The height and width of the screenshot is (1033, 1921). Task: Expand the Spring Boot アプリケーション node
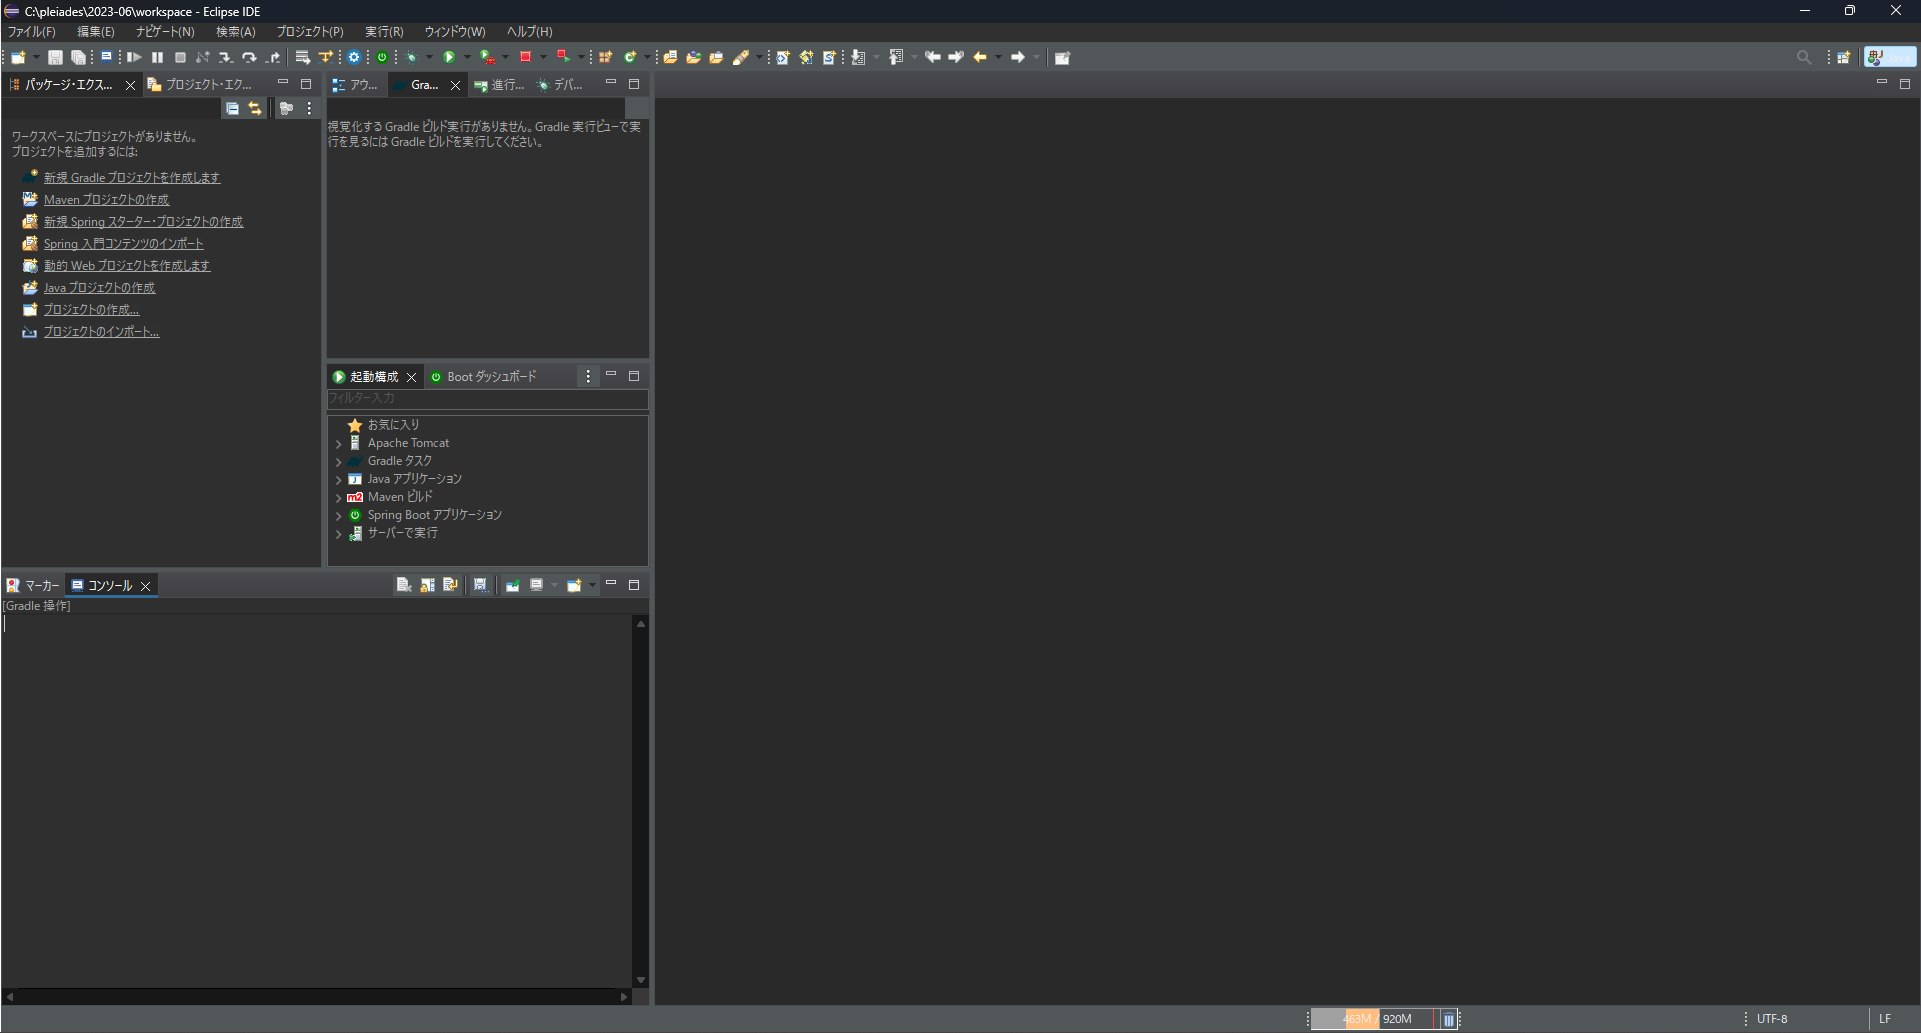pos(339,515)
